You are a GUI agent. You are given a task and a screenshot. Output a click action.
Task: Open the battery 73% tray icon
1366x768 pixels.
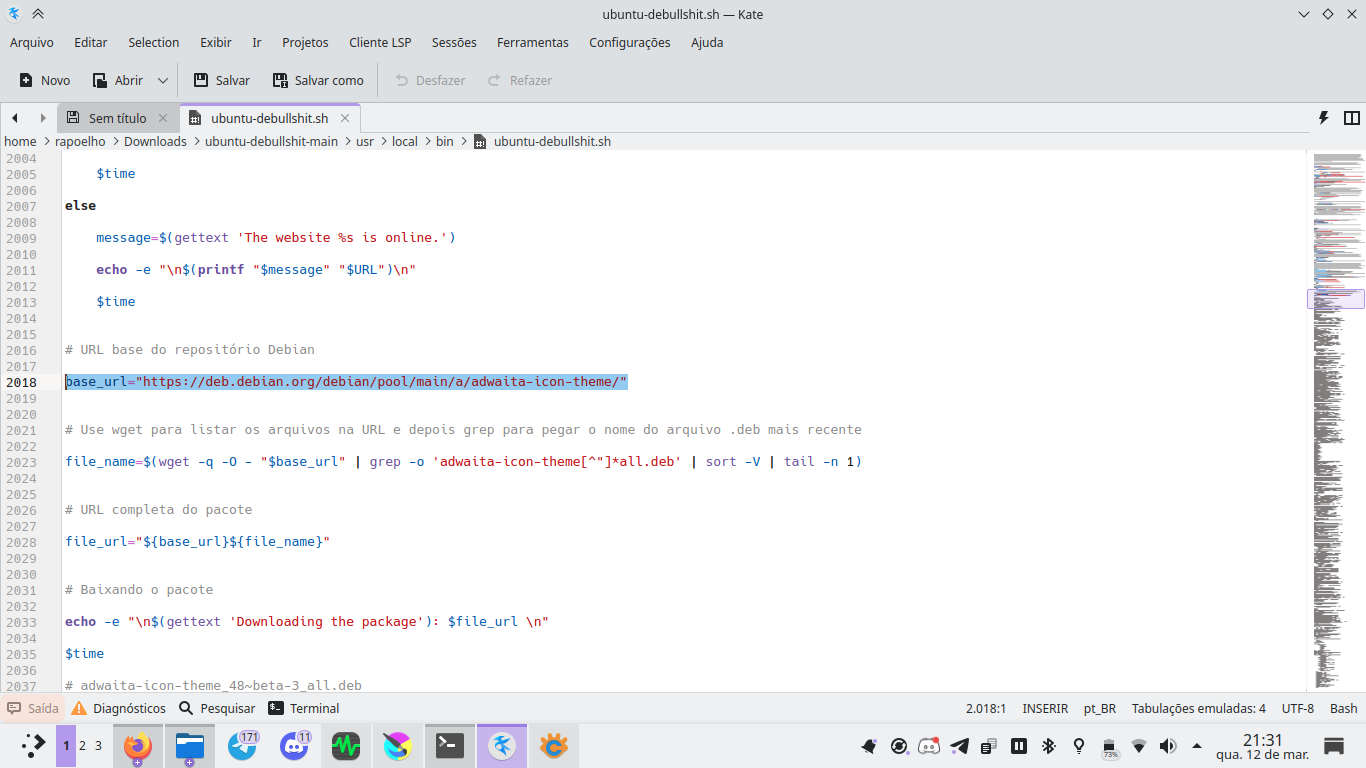[1109, 747]
